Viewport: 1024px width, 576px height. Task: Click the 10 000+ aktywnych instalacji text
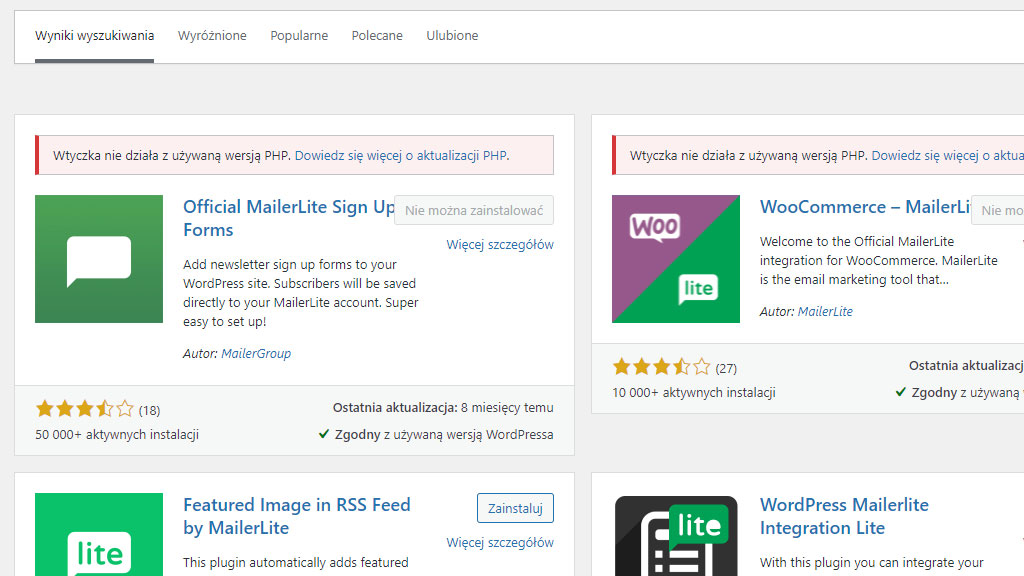(x=694, y=392)
